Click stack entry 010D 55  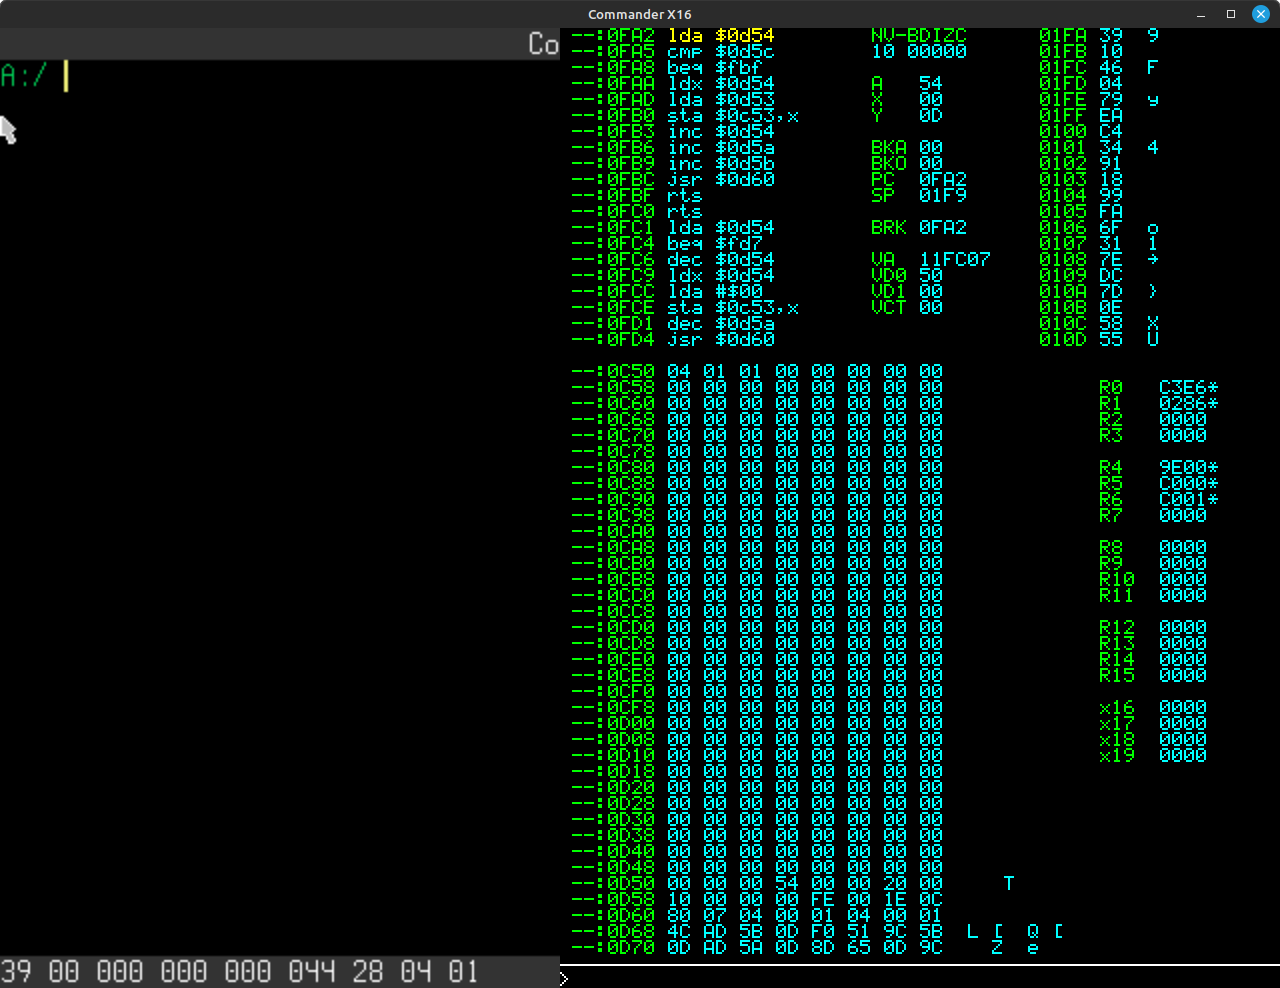[1099, 340]
